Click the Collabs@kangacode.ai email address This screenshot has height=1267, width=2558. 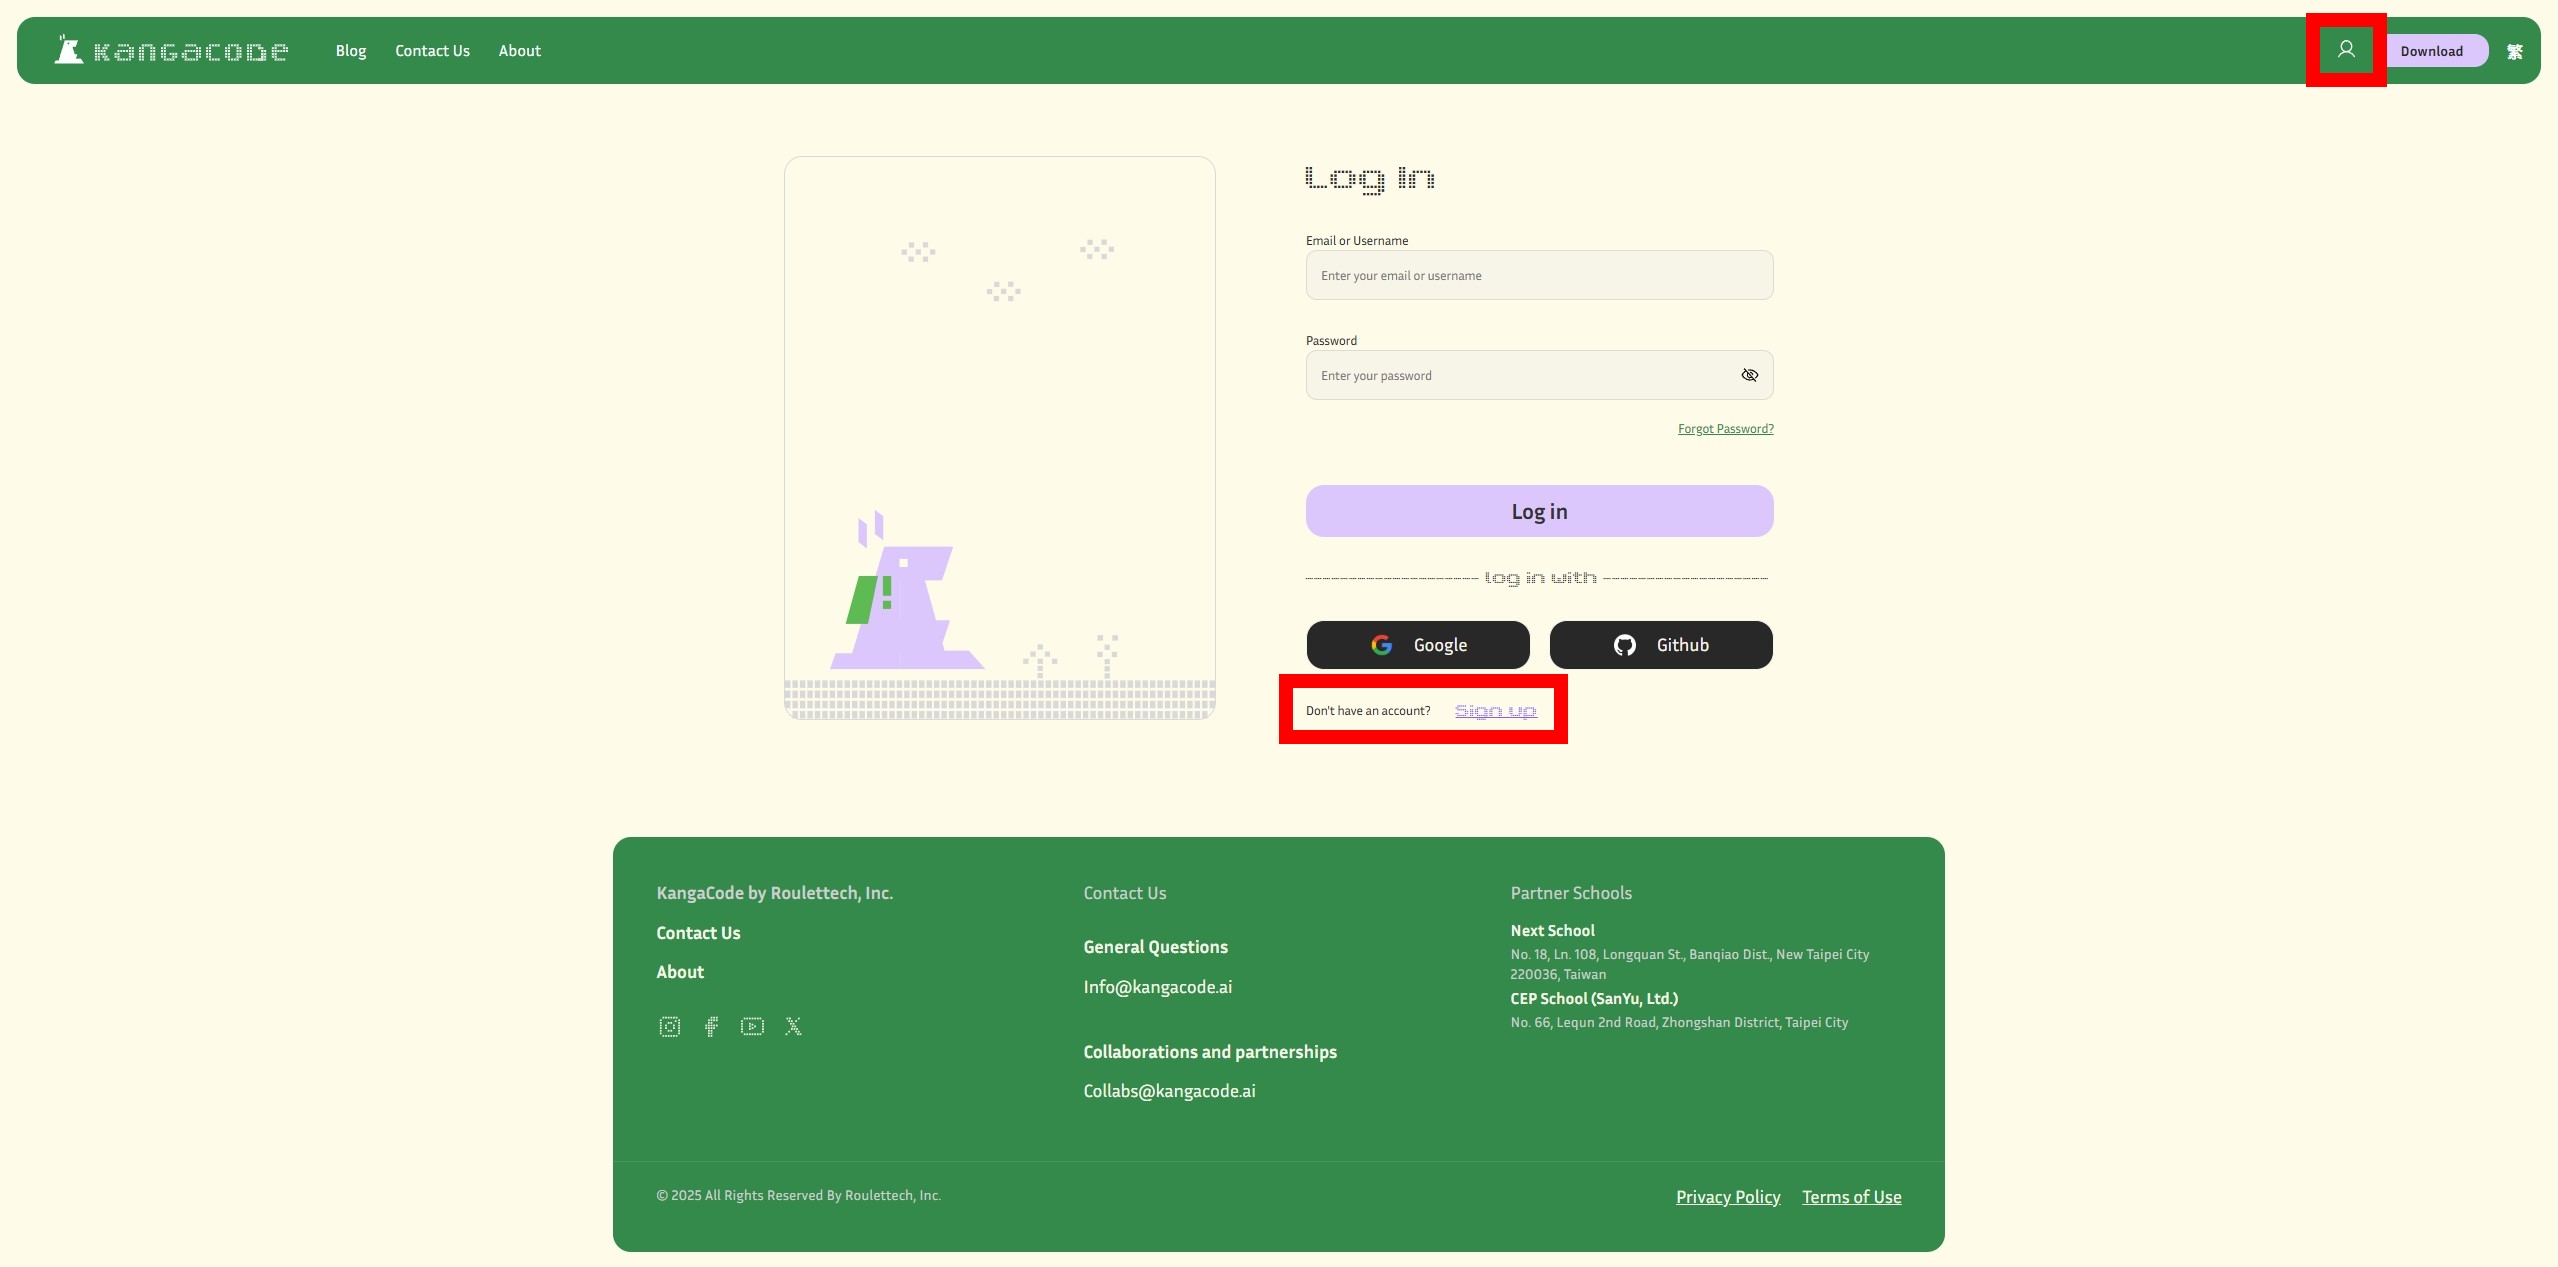point(1170,1091)
